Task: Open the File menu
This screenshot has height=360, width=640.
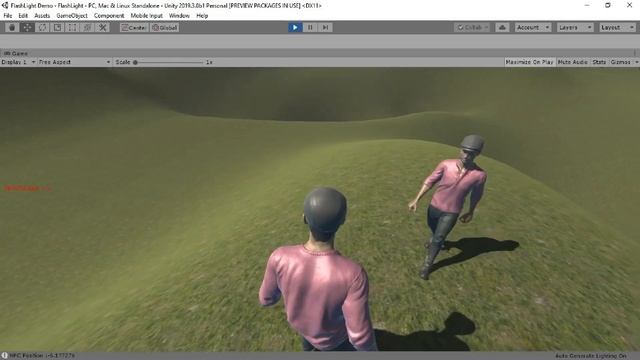Action: click(8, 16)
